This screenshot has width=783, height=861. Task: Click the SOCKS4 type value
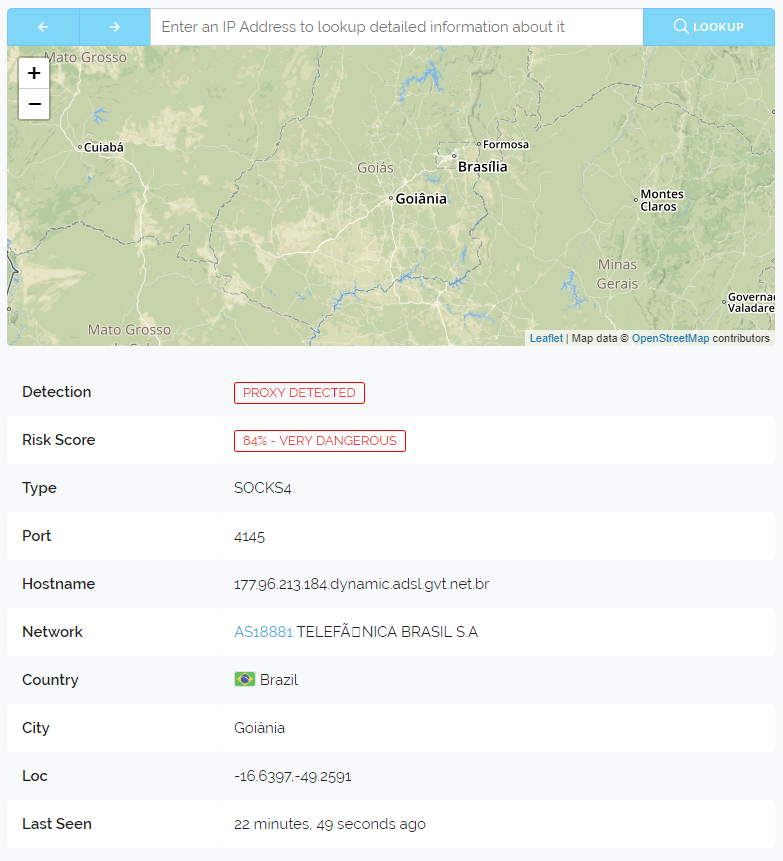pos(263,488)
